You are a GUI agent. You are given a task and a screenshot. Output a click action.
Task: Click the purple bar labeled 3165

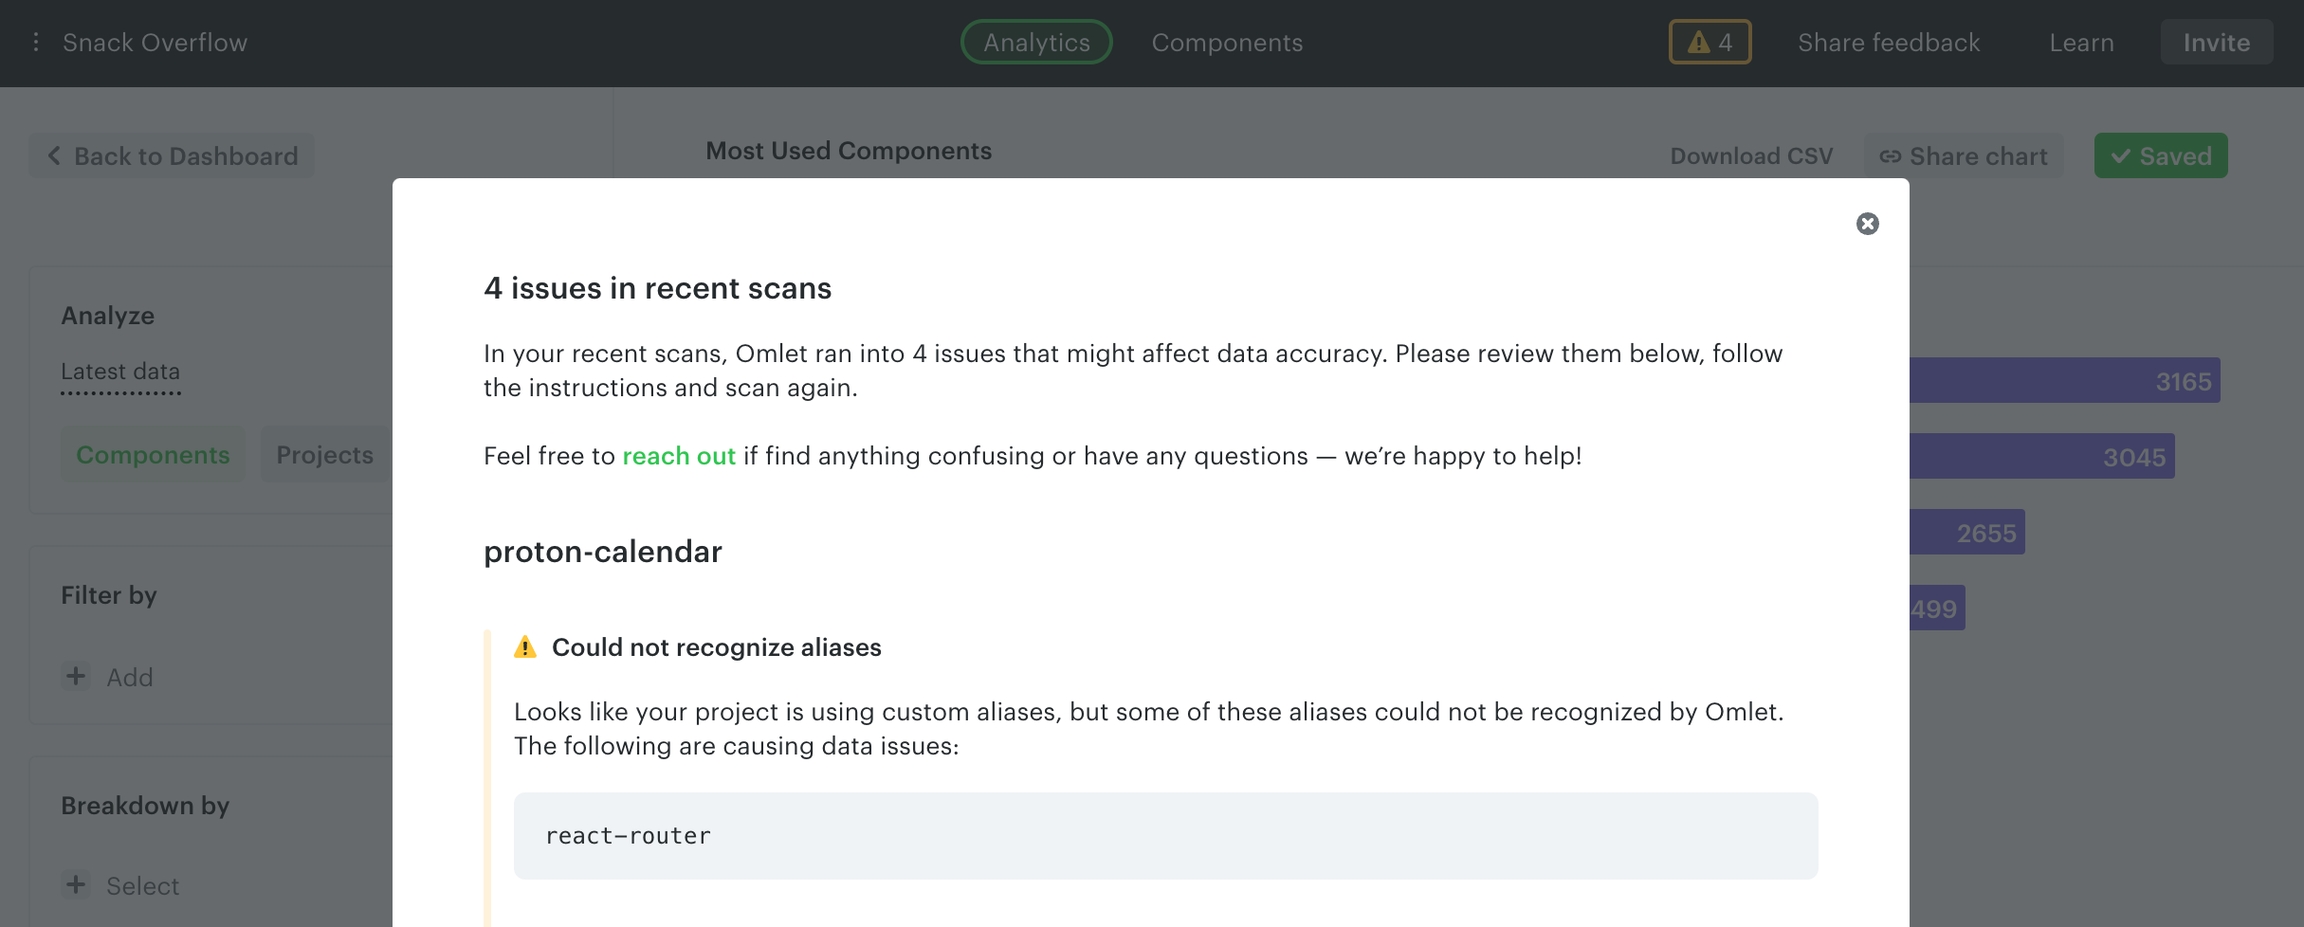[2064, 381]
